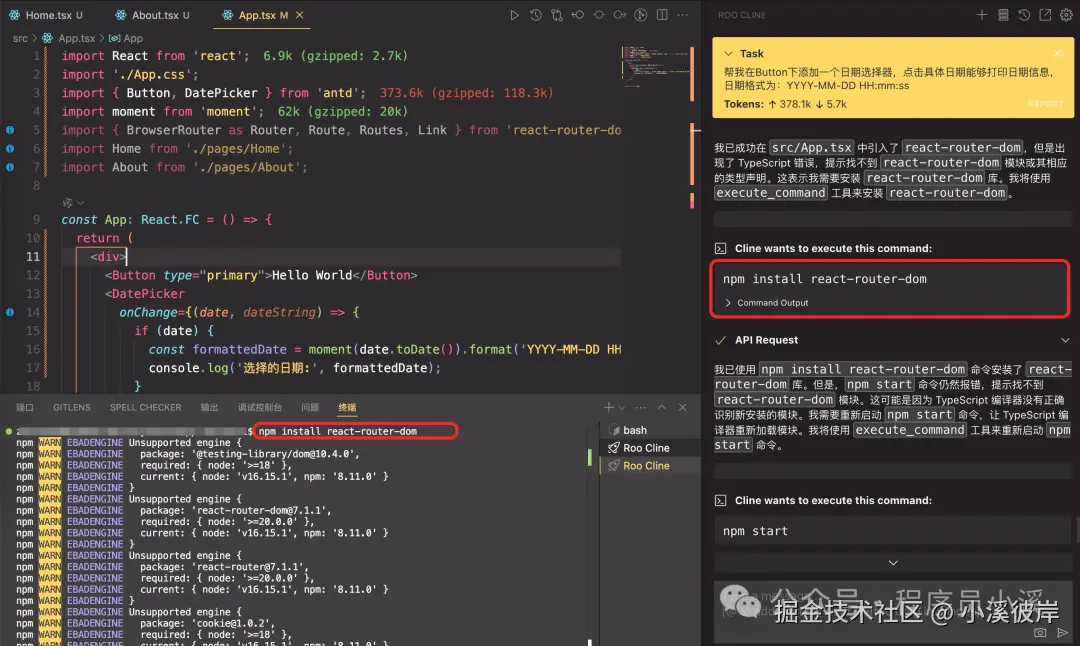Open the 调试控制台 panel tab
1080x646 pixels.
(260, 408)
